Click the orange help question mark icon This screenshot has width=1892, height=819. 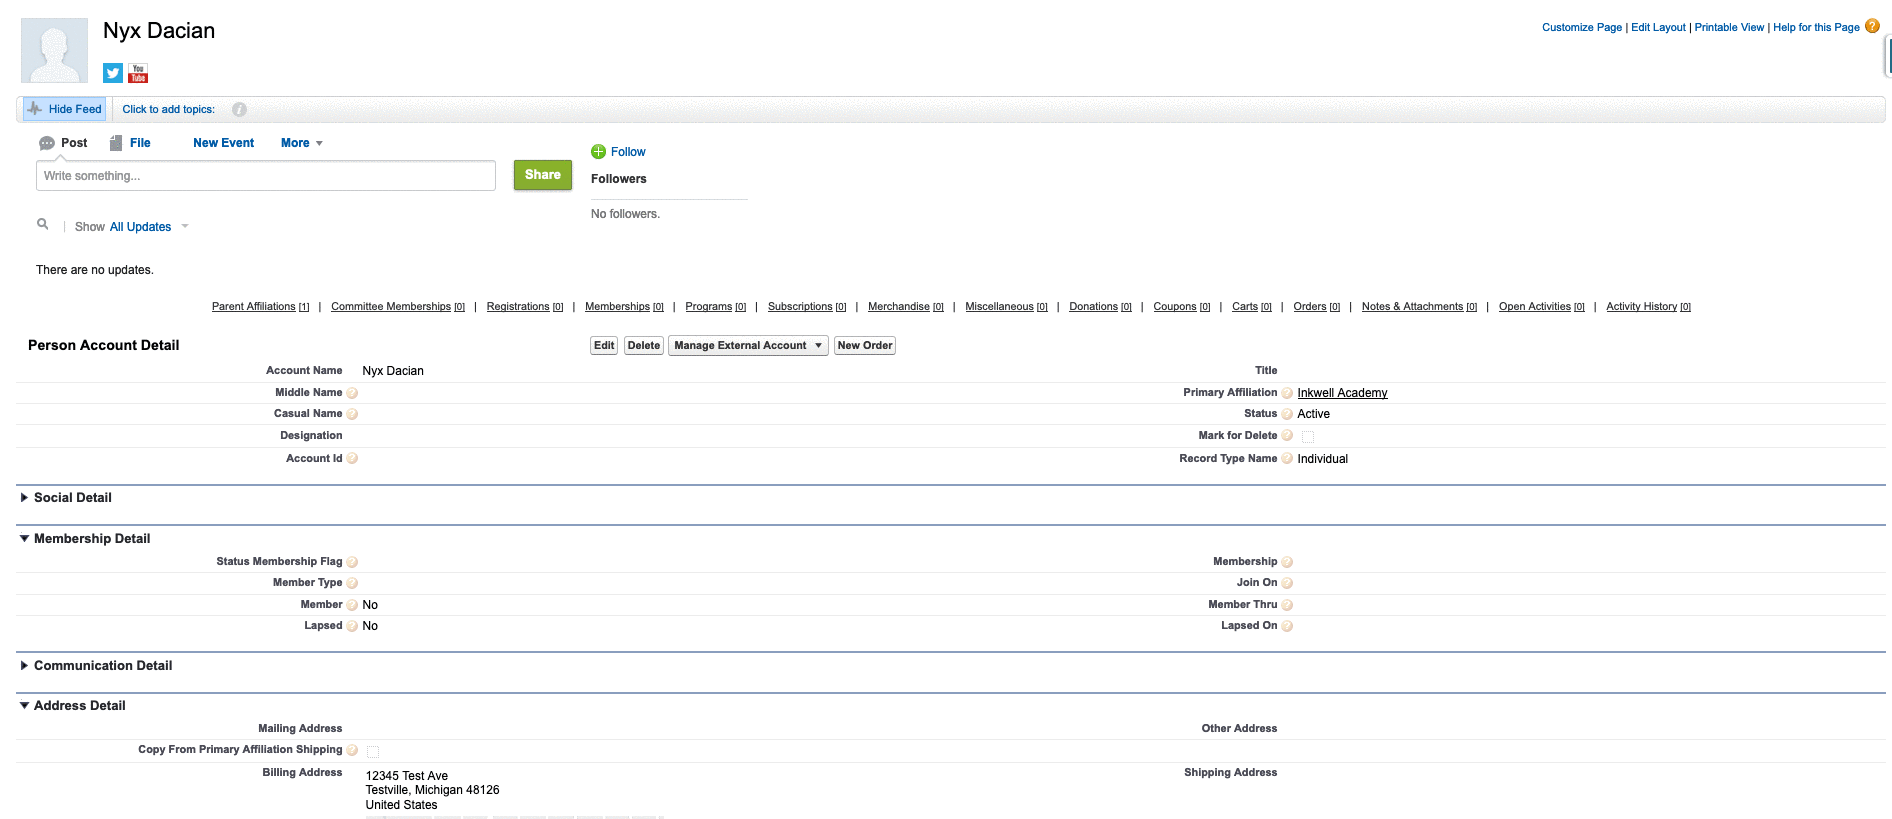tap(1872, 27)
